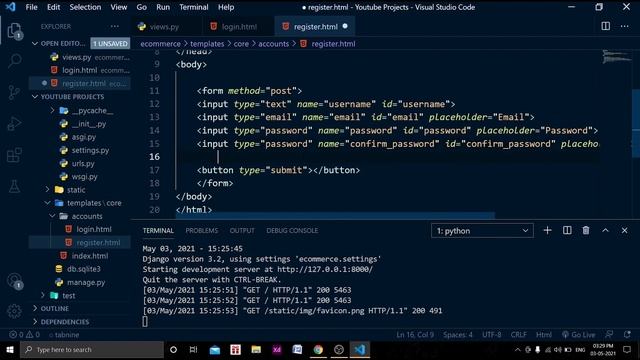
Task: Create a new terminal with plus icon
Action: coord(547,231)
